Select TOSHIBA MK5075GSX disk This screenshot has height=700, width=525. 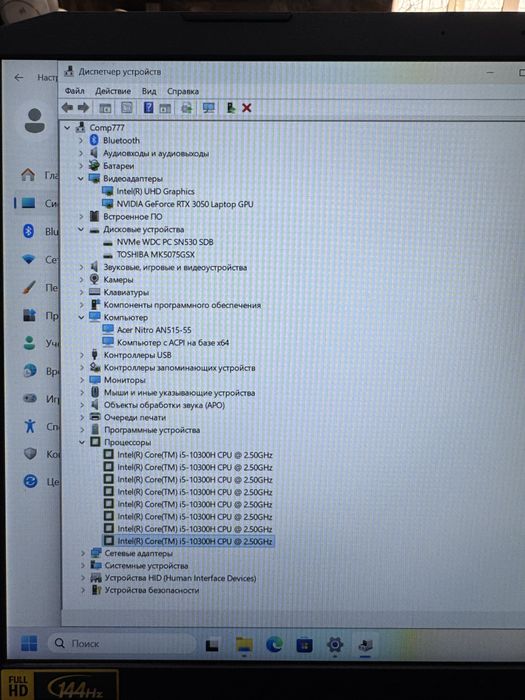click(x=155, y=254)
